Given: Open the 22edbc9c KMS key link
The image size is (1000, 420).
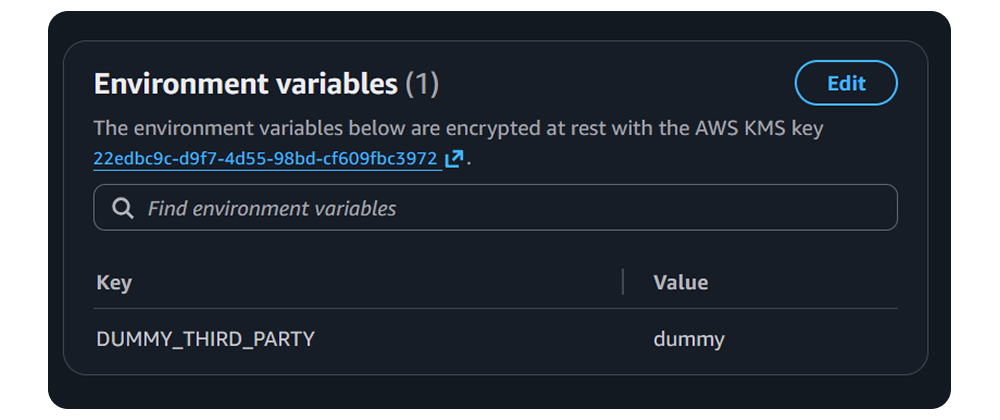Looking at the screenshot, I should 265,159.
